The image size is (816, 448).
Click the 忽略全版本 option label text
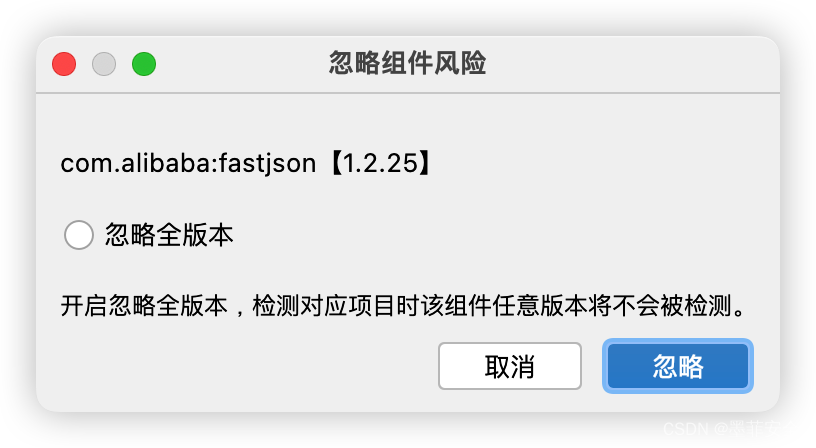pyautogui.click(x=169, y=235)
